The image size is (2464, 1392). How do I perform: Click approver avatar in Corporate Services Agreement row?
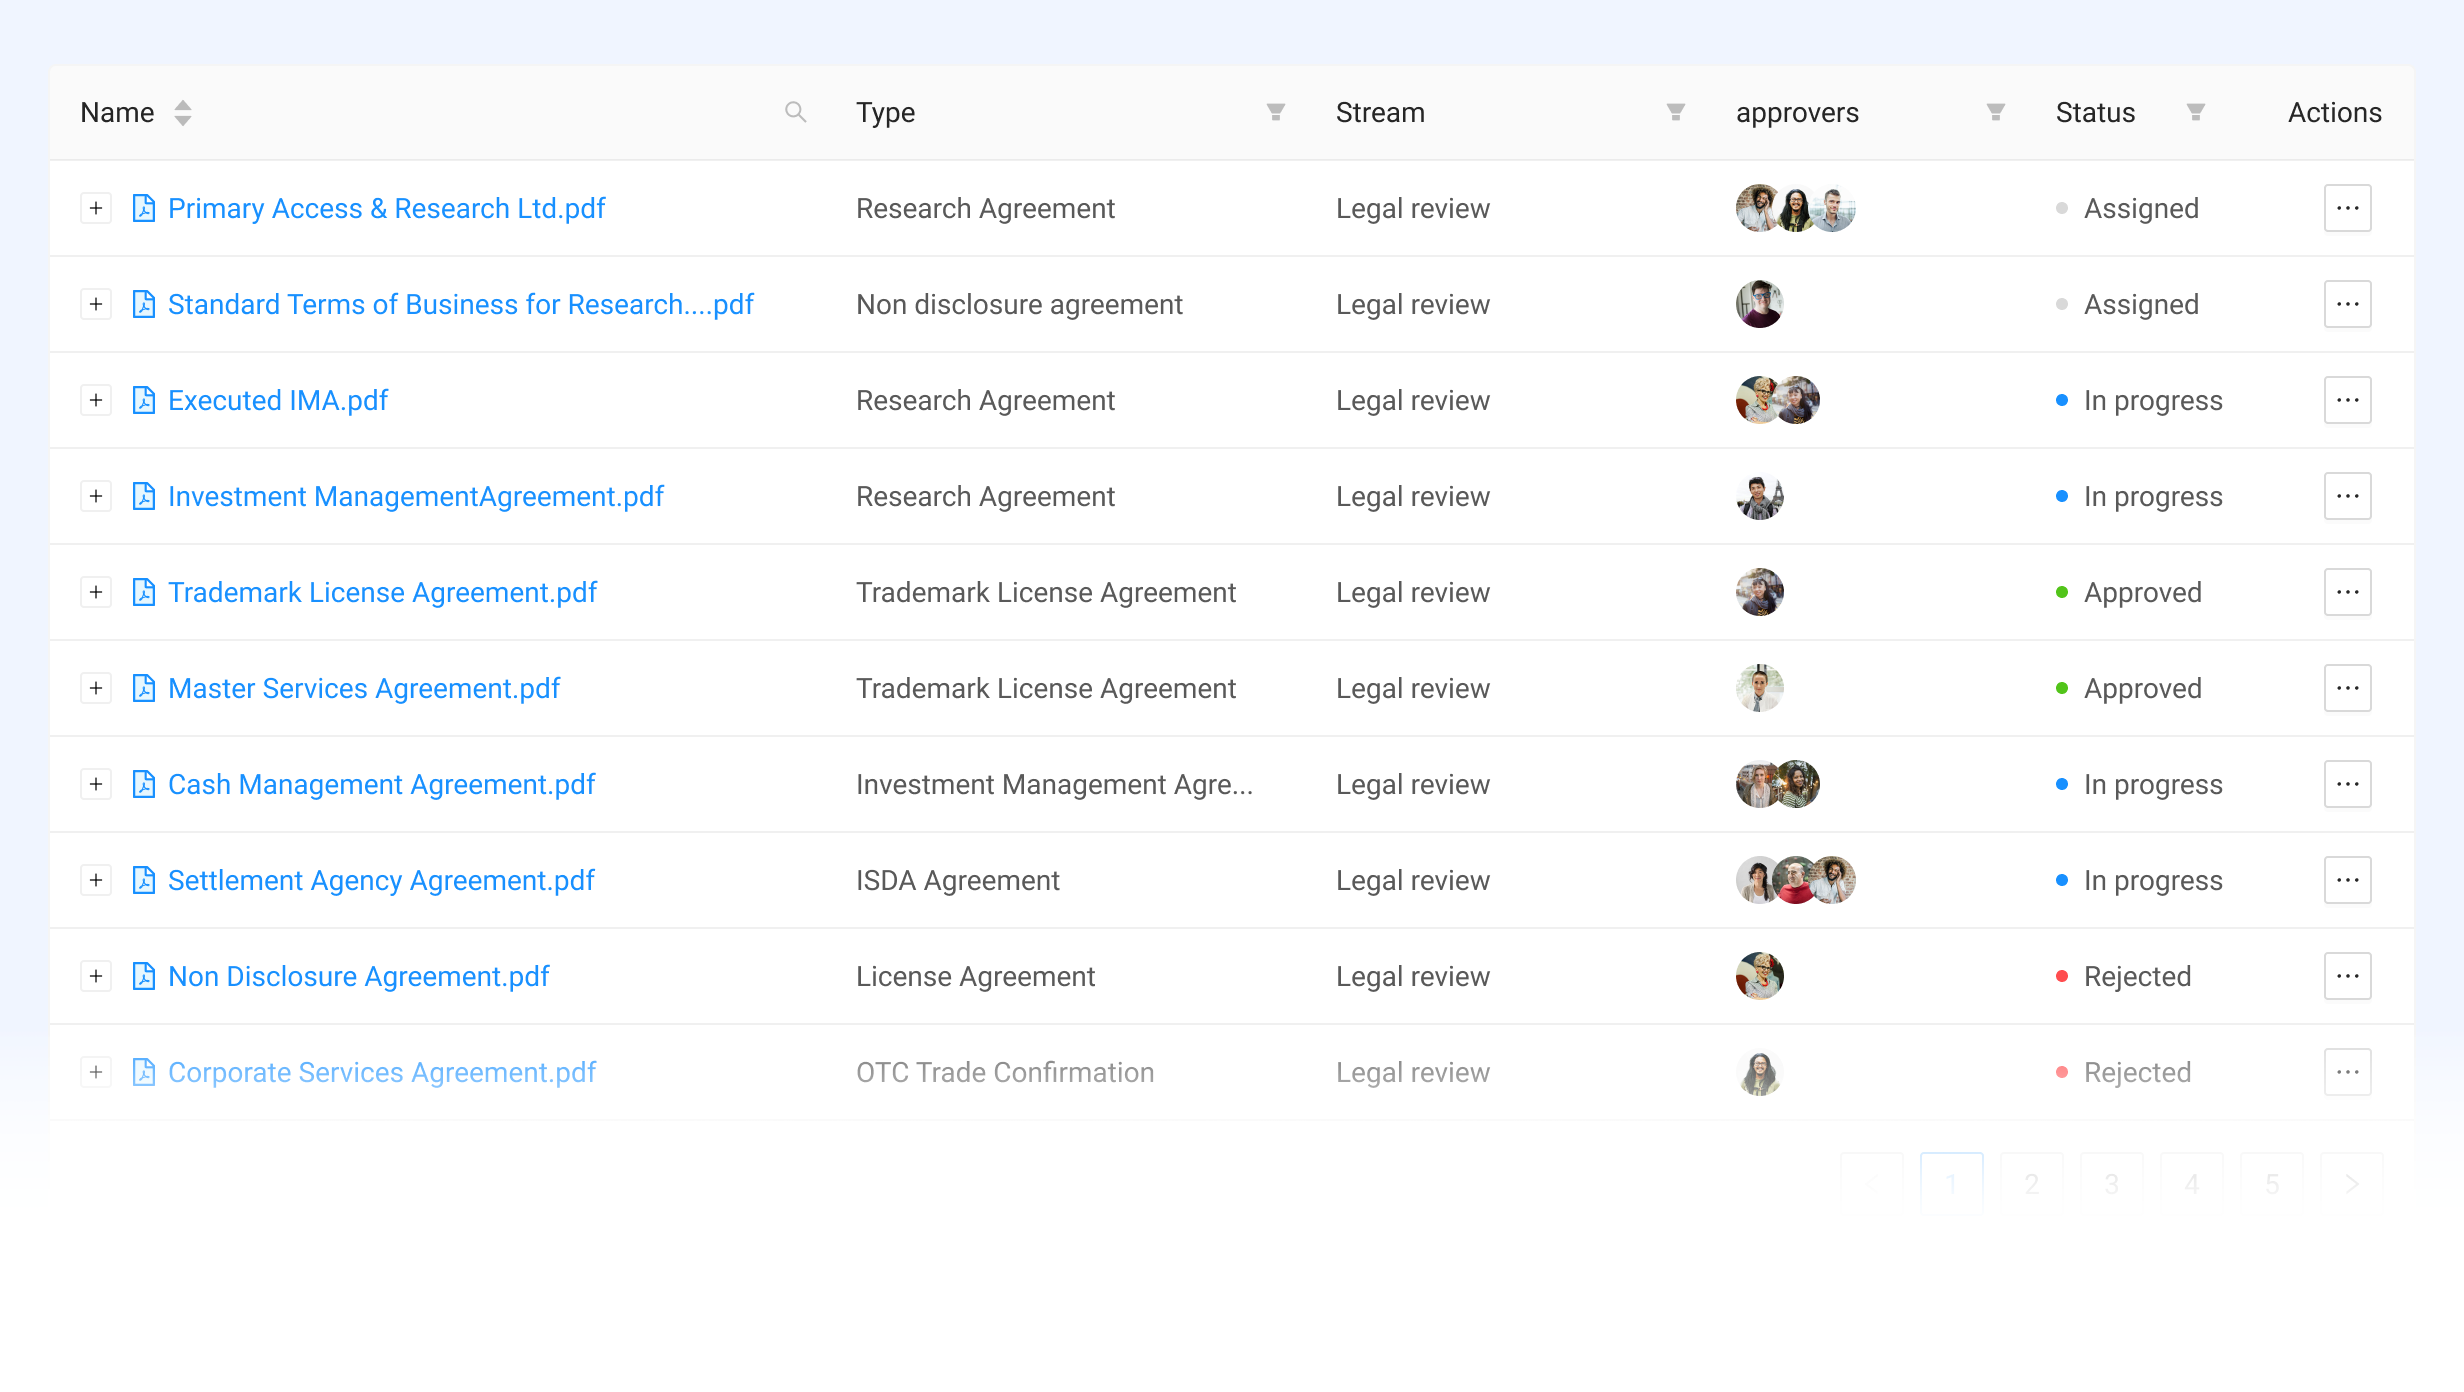coord(1760,1072)
